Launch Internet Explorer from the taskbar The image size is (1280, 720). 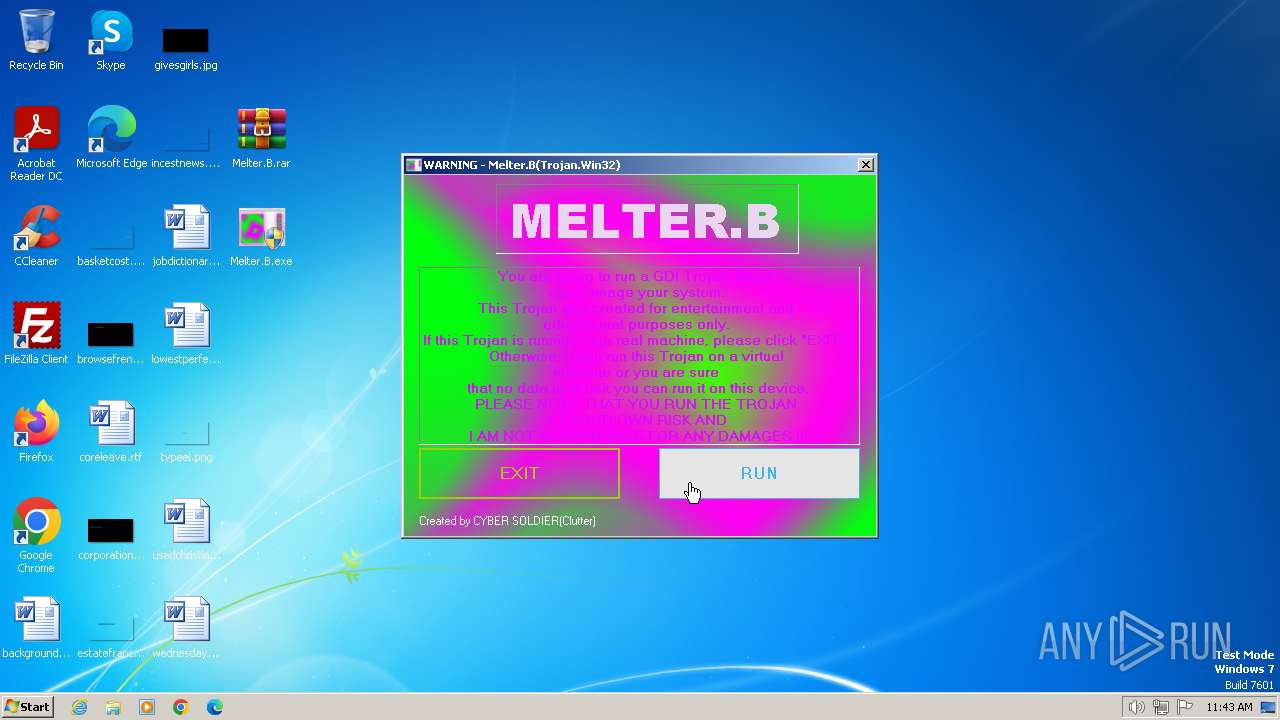click(x=80, y=707)
